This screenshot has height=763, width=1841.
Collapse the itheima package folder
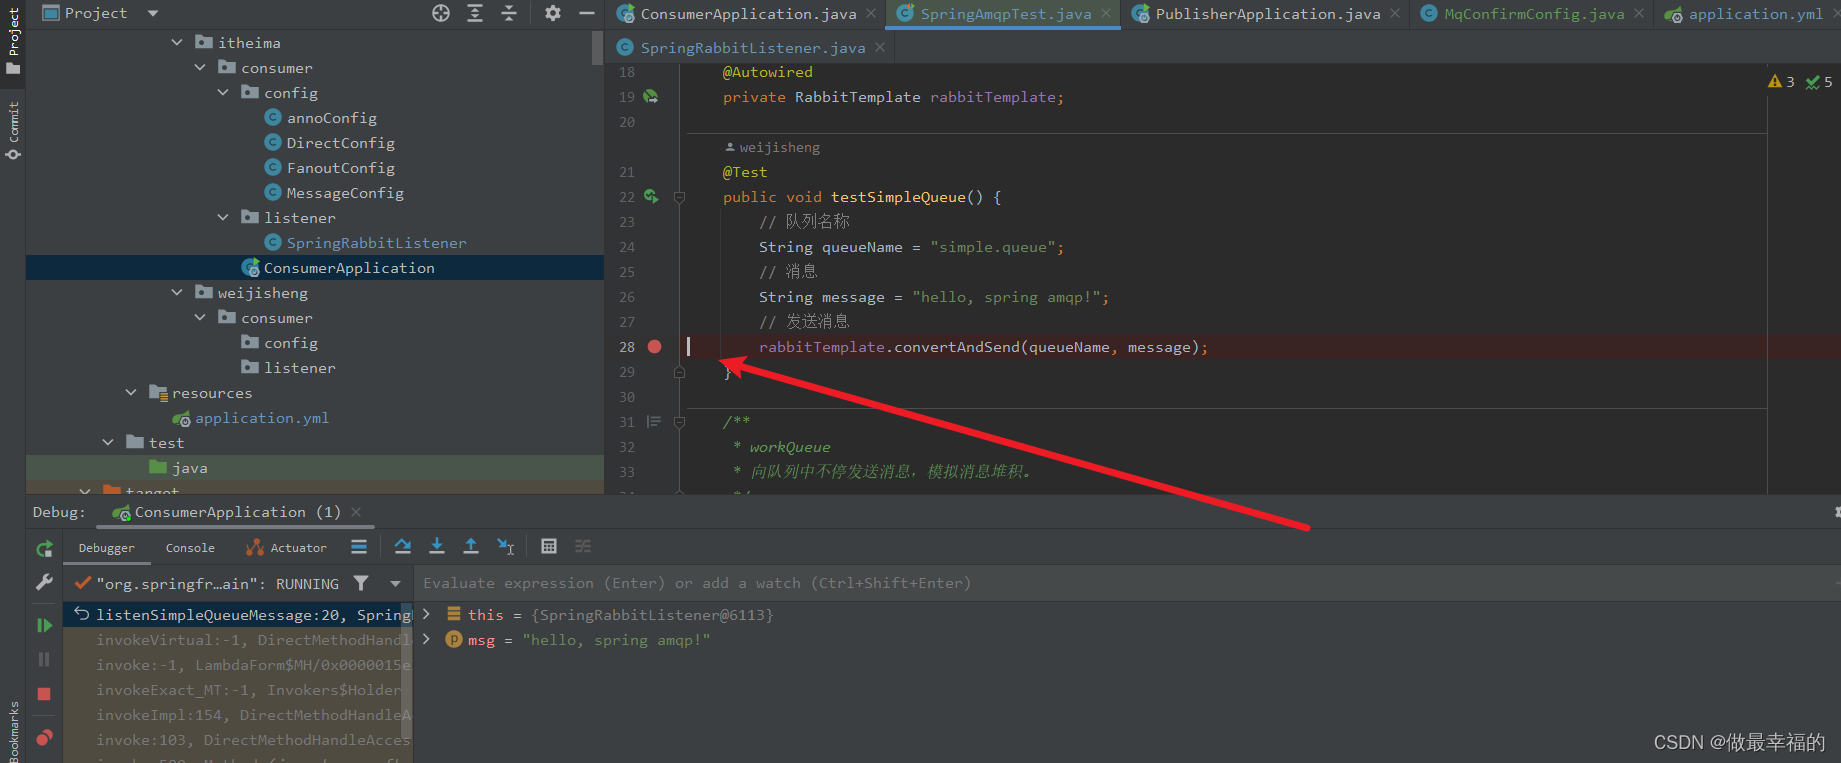point(177,42)
